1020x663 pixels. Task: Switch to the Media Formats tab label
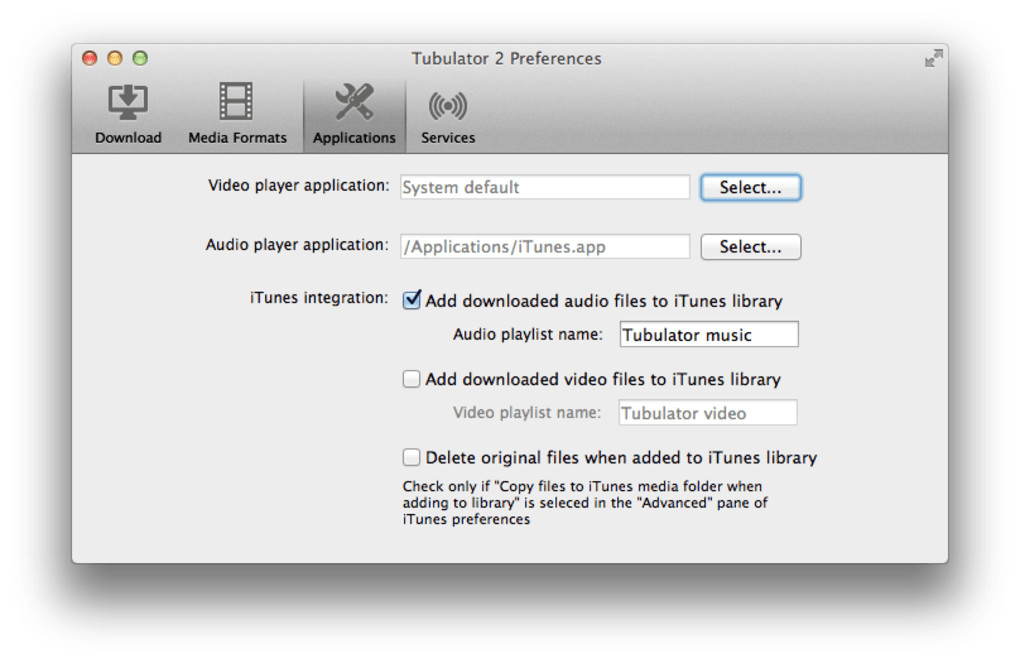point(237,138)
